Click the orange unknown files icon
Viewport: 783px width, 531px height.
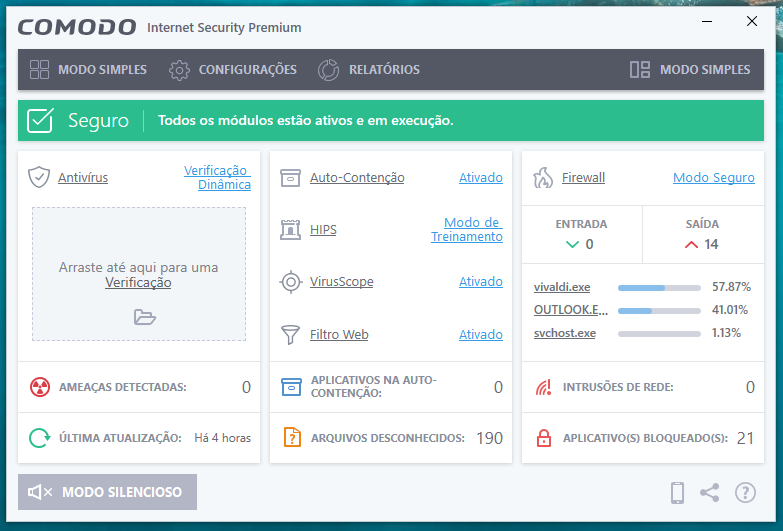tap(292, 438)
